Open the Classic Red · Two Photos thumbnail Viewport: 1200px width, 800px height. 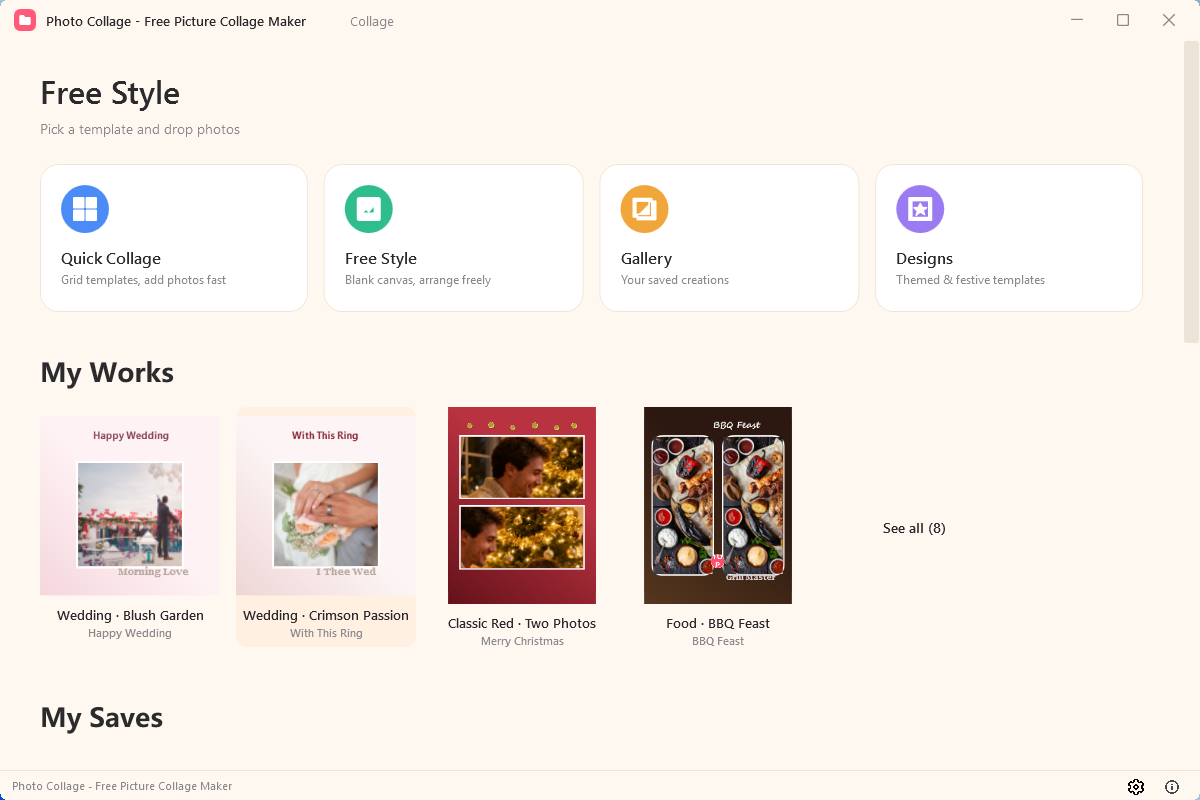[522, 505]
